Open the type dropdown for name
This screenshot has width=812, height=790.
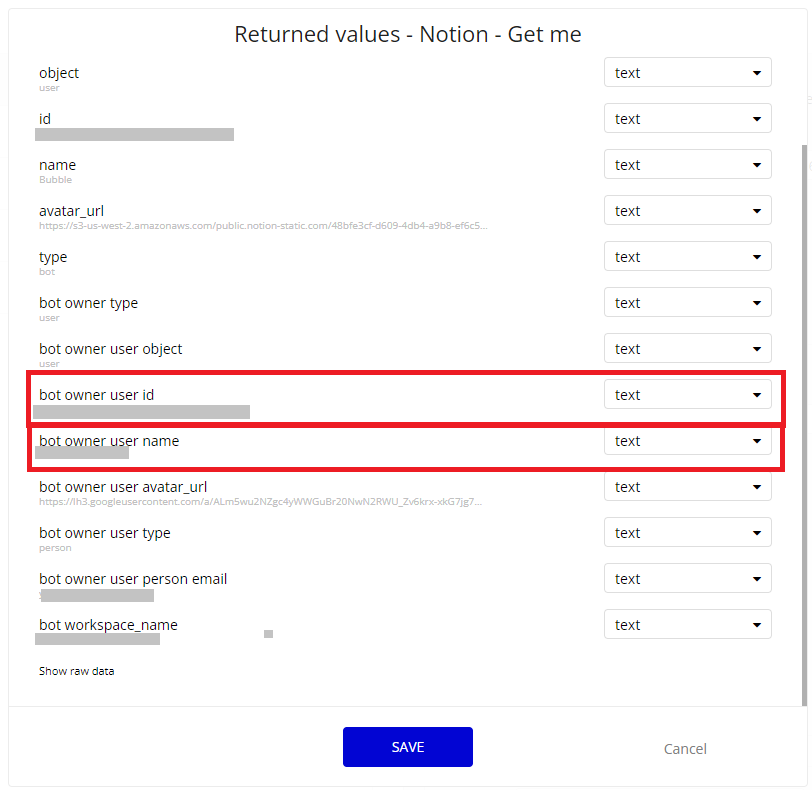[x=687, y=165]
